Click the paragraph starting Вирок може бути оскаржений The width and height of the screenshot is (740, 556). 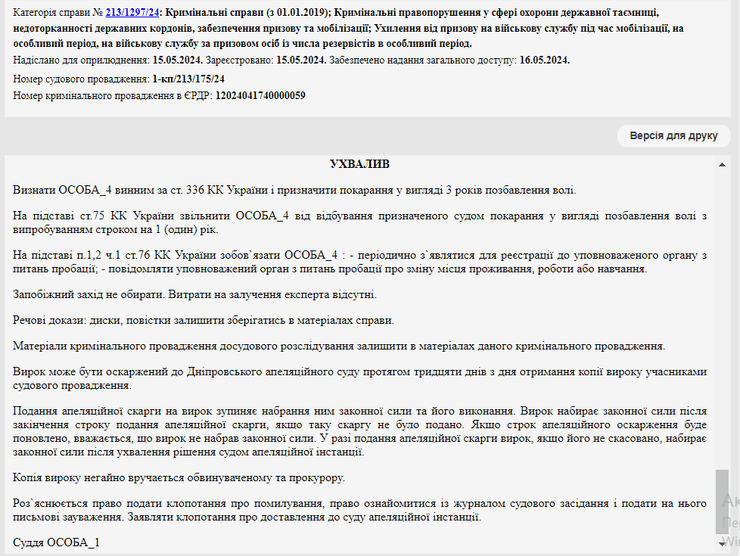360,379
